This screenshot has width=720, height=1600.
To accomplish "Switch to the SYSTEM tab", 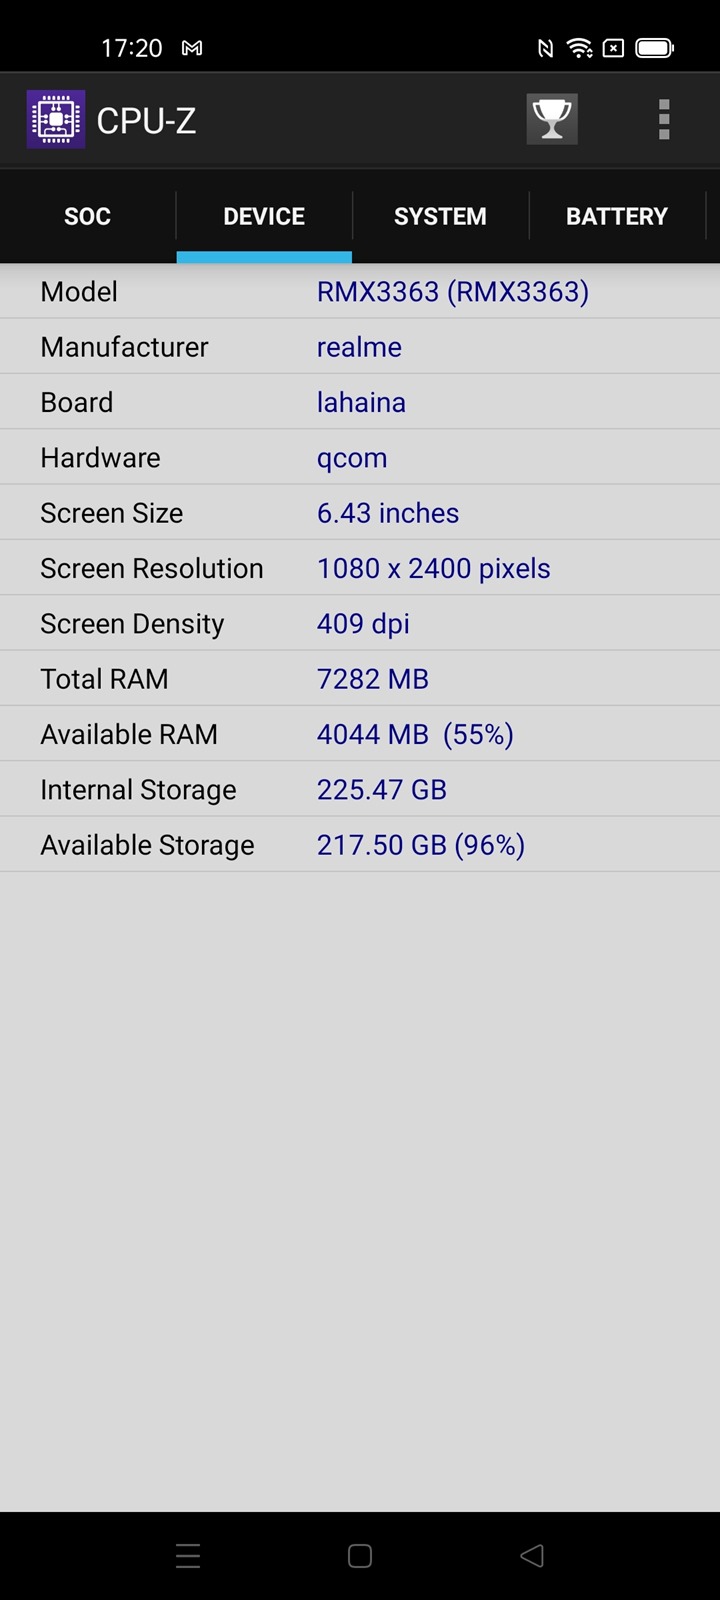I will pyautogui.click(x=440, y=216).
